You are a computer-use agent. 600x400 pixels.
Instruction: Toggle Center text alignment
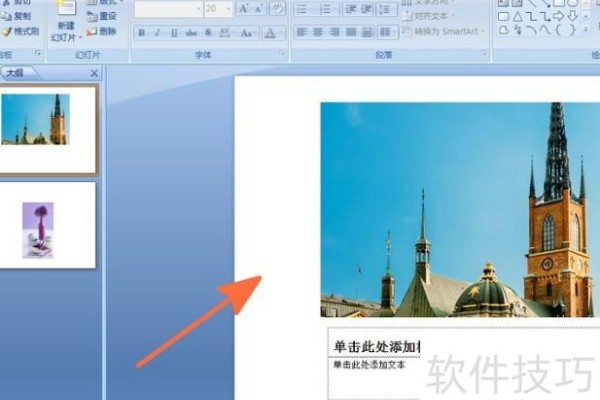pos(318,32)
